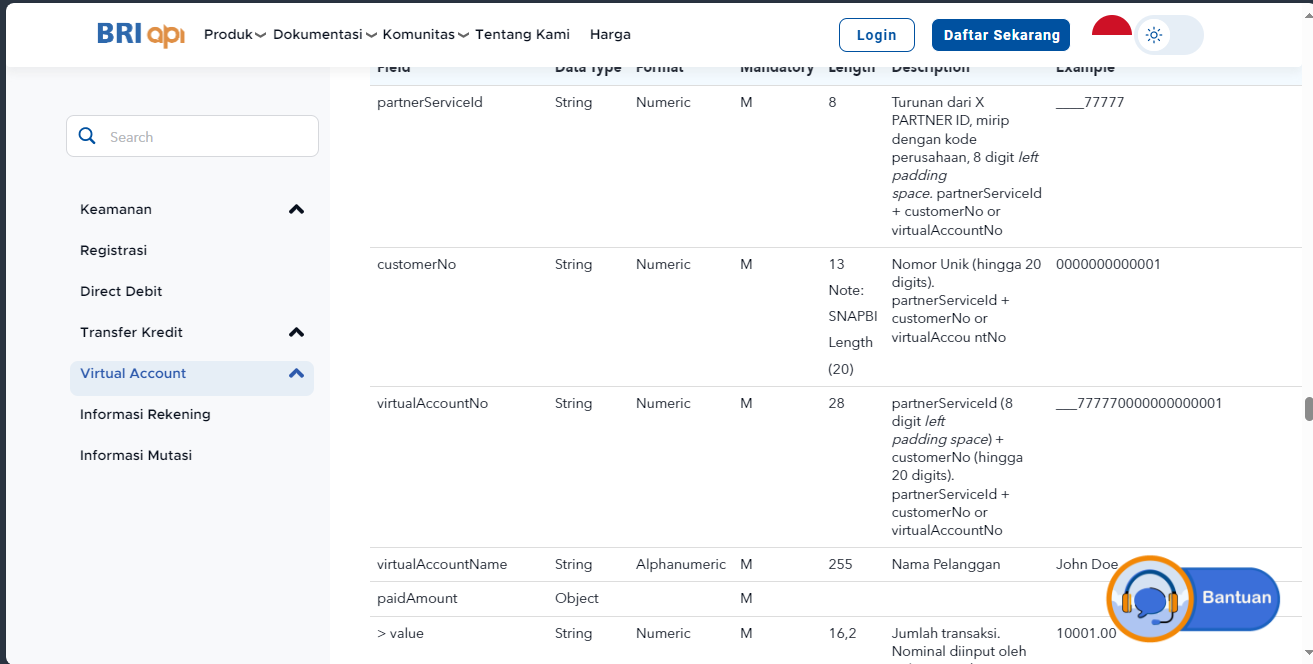Screen dimensions: 1313x664
Task: Toggle the light/dark theme switch
Action: [x=1169, y=35]
